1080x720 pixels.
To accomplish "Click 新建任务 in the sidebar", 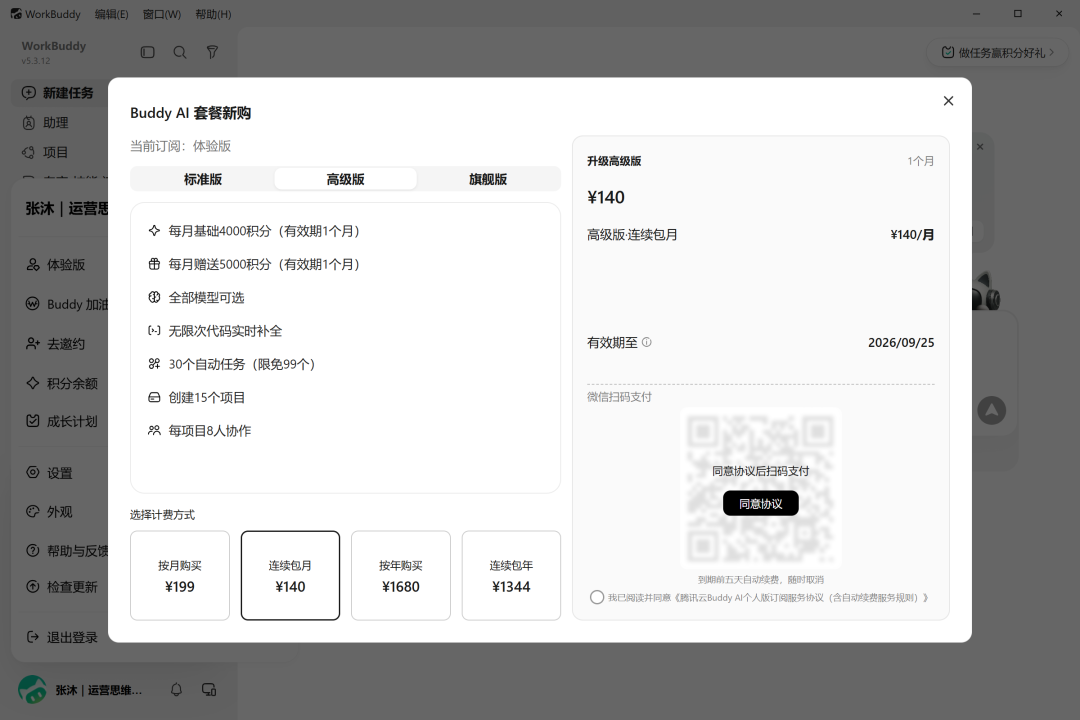I will [x=59, y=93].
